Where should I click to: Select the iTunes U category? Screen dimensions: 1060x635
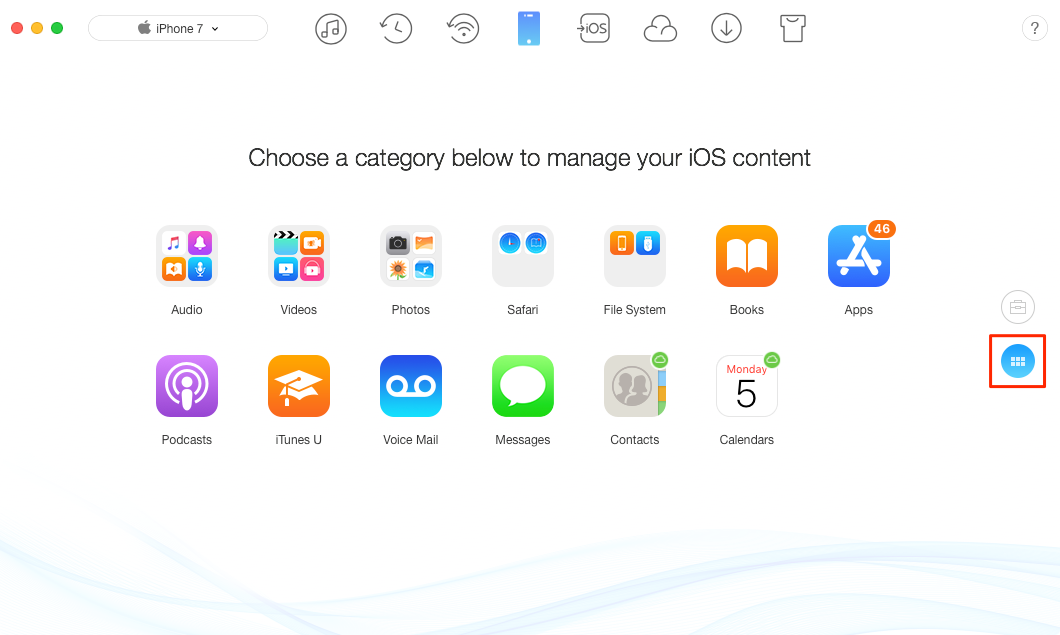299,386
